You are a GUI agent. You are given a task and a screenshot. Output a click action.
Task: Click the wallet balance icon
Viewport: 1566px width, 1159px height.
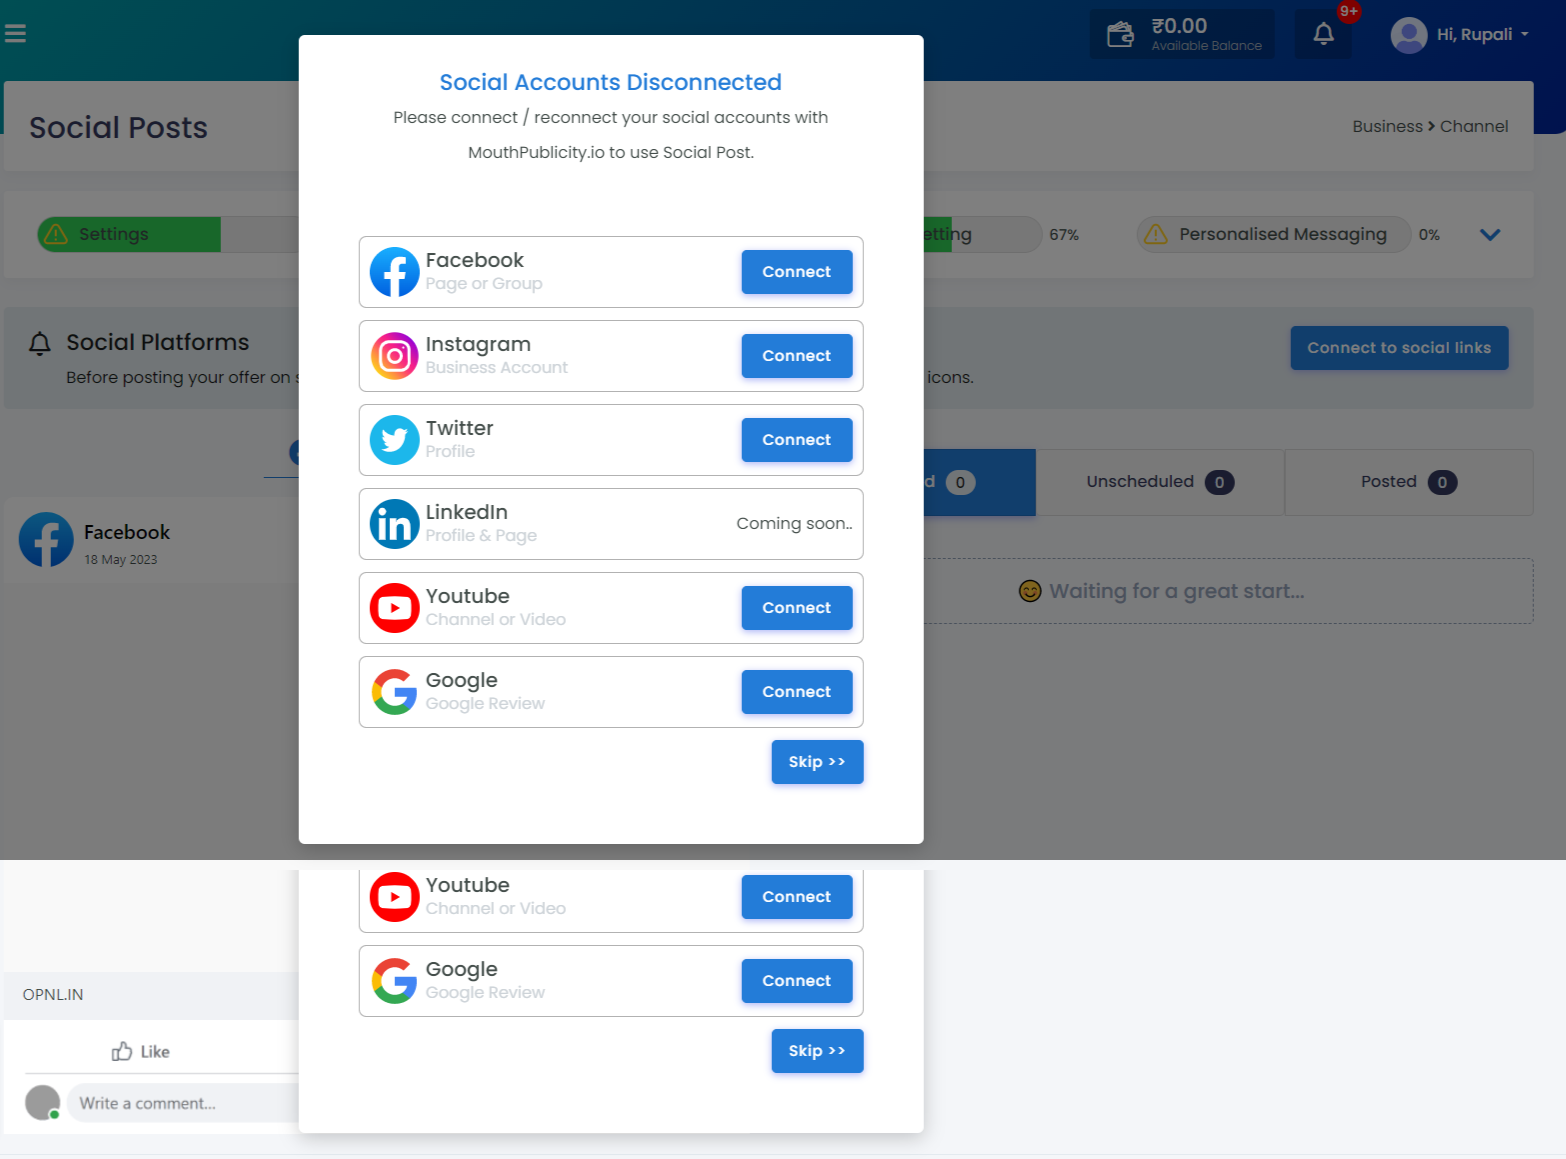[1120, 35]
